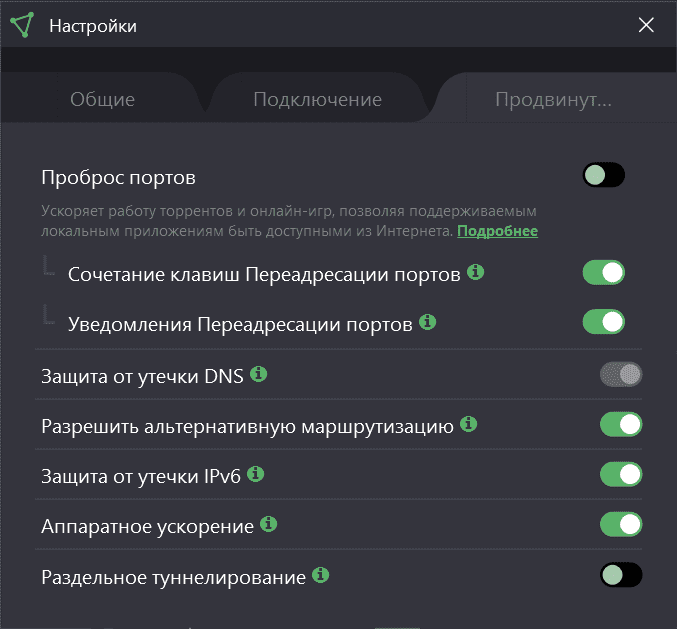Screen dimensions: 677x629
Task: Click info icon next to Аппаратное ускорение
Action: point(268,524)
